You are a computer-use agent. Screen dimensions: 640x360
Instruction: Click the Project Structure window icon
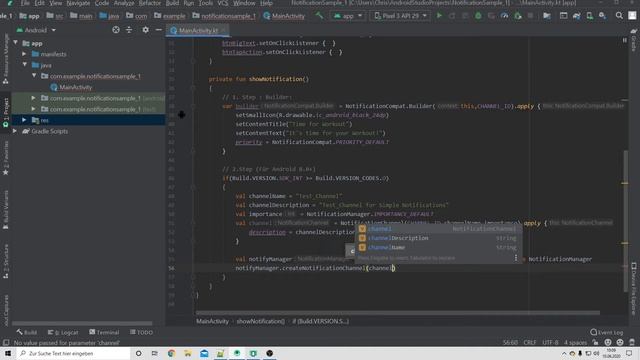pos(563,16)
